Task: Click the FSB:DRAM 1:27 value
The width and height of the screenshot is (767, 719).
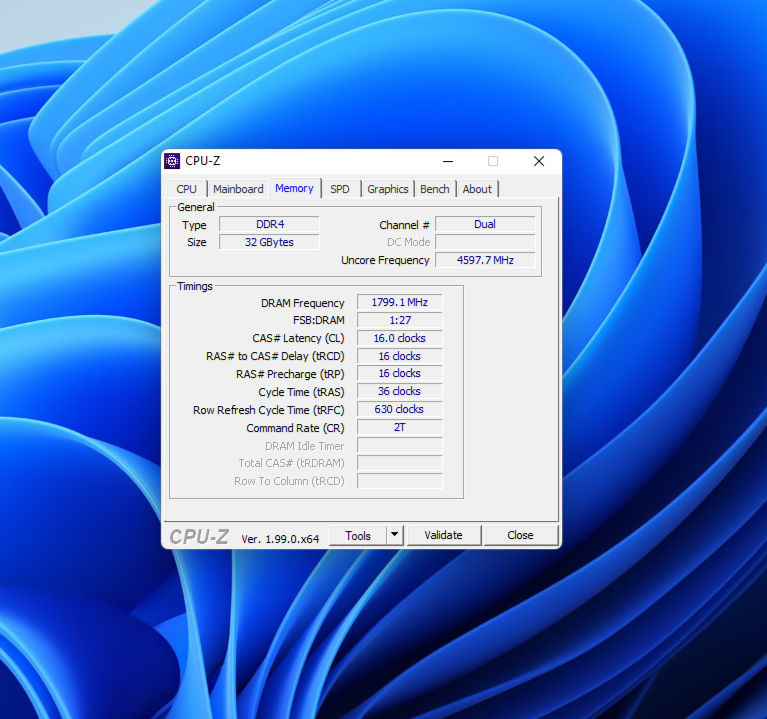Action: click(400, 320)
